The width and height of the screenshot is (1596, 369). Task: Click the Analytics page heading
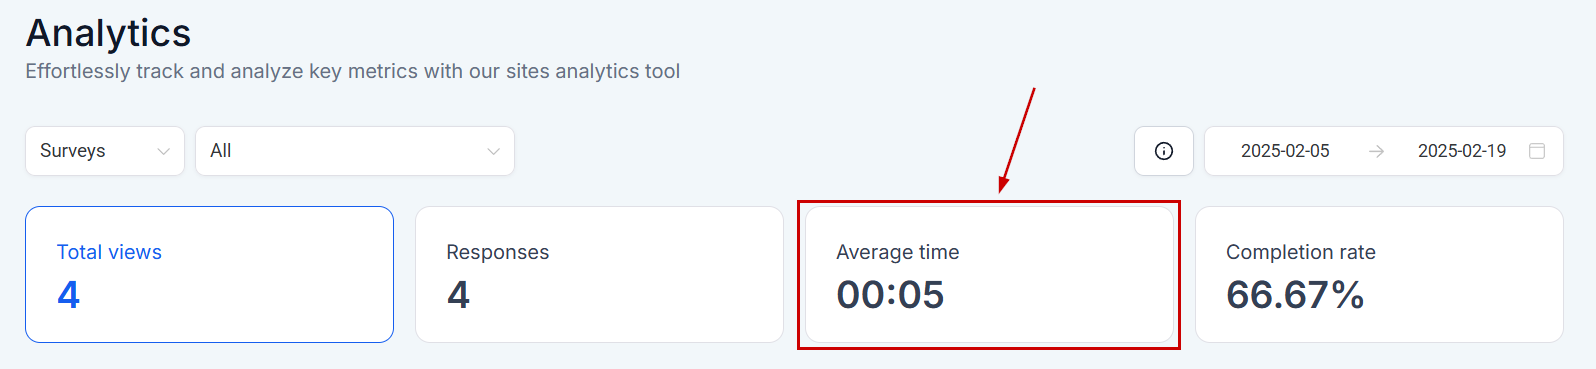coord(108,33)
